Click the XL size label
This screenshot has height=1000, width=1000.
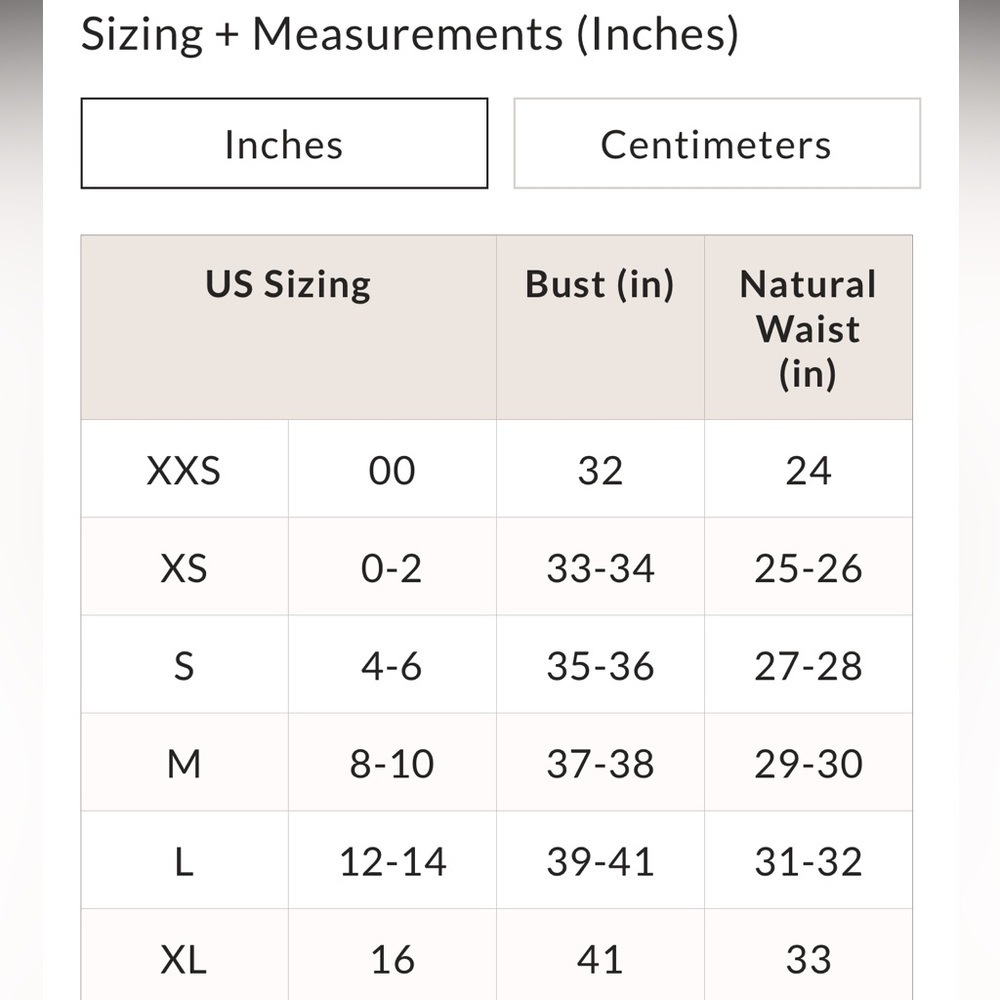[x=184, y=960]
